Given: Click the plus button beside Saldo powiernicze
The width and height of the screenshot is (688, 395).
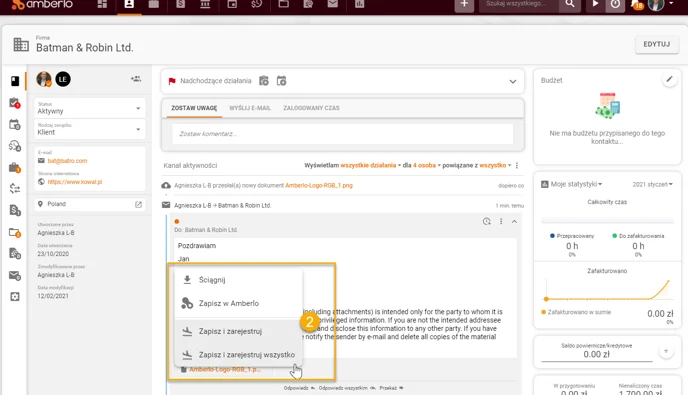Looking at the screenshot, I should click(666, 351).
